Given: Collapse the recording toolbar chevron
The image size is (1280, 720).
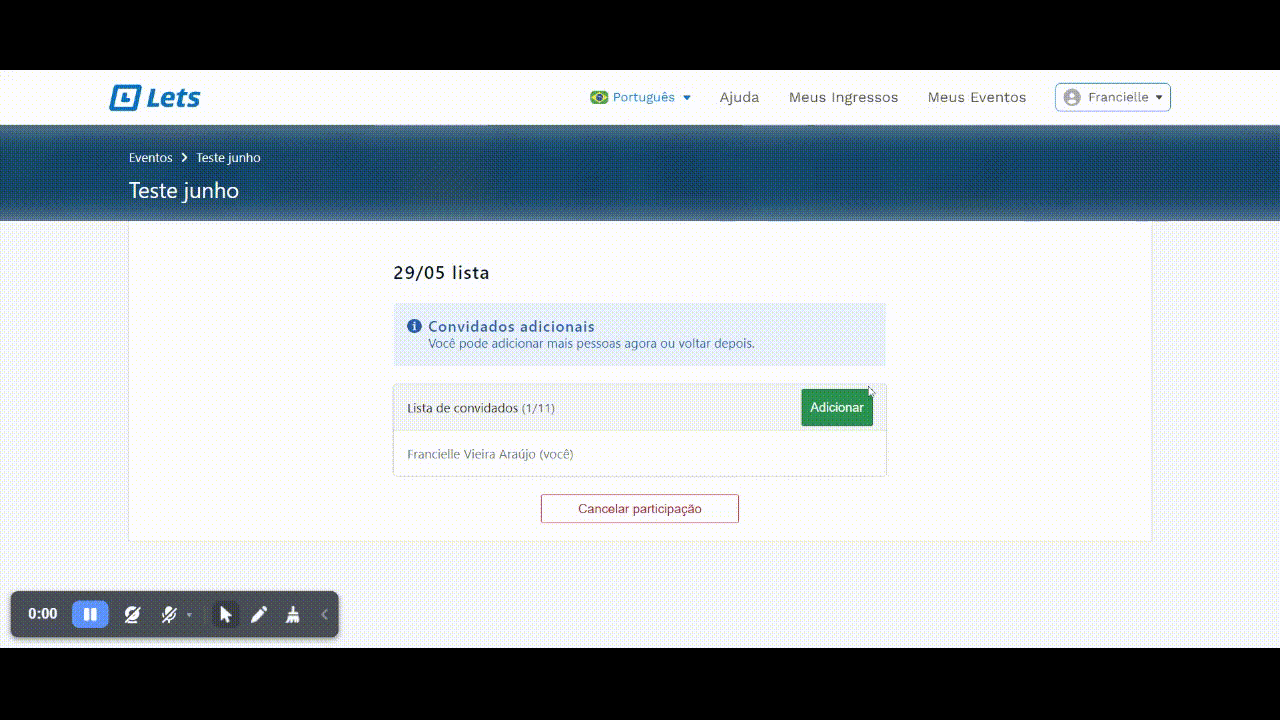Looking at the screenshot, I should [324, 614].
